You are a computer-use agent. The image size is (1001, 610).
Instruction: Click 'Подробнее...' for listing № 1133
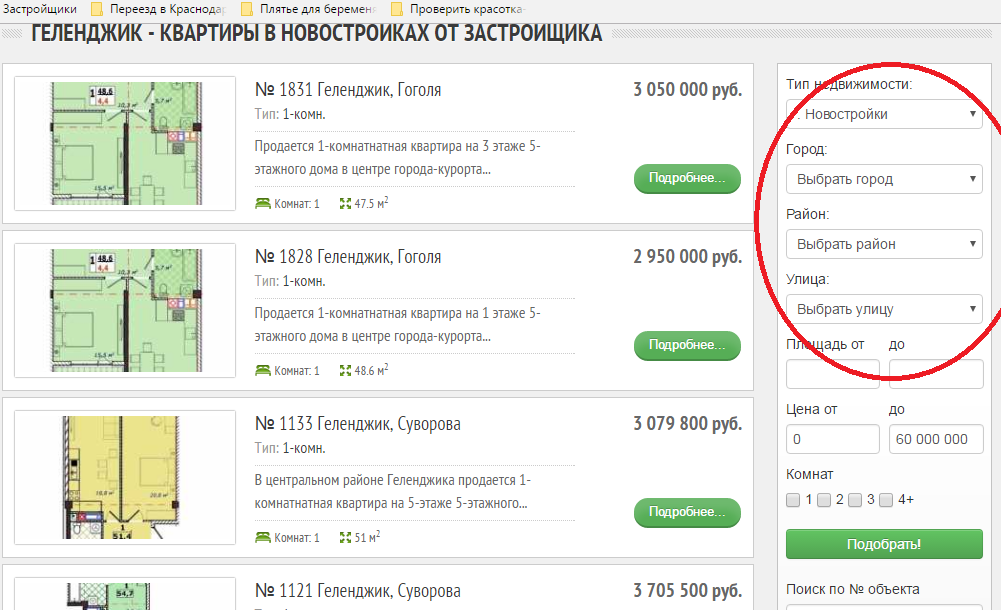point(687,512)
